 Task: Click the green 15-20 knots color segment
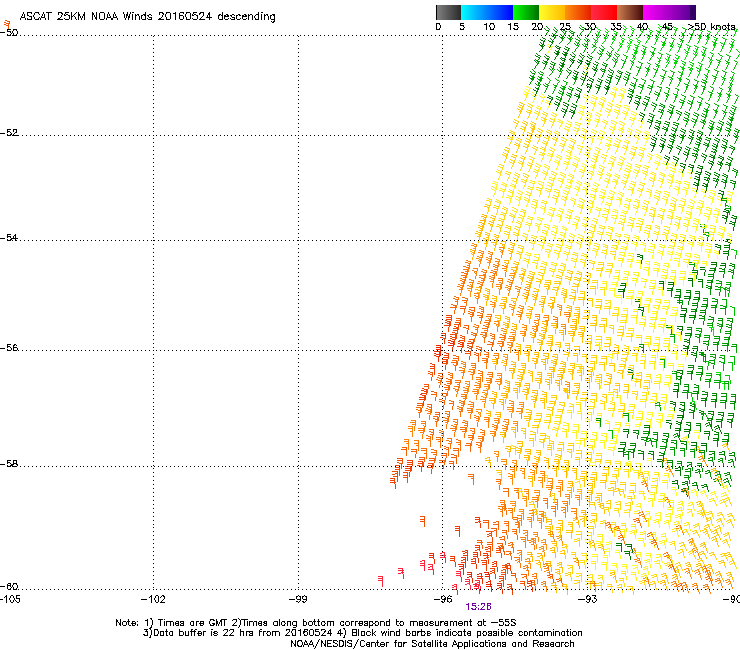click(526, 12)
